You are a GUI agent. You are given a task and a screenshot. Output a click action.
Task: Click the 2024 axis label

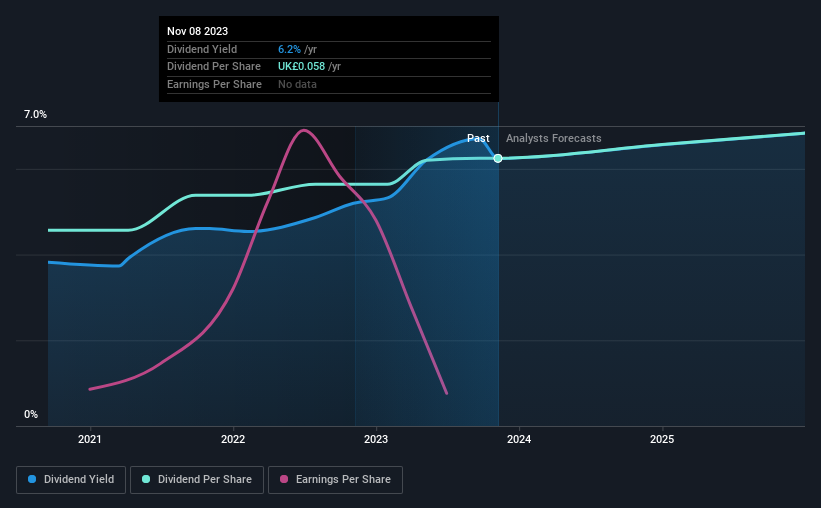tap(519, 439)
